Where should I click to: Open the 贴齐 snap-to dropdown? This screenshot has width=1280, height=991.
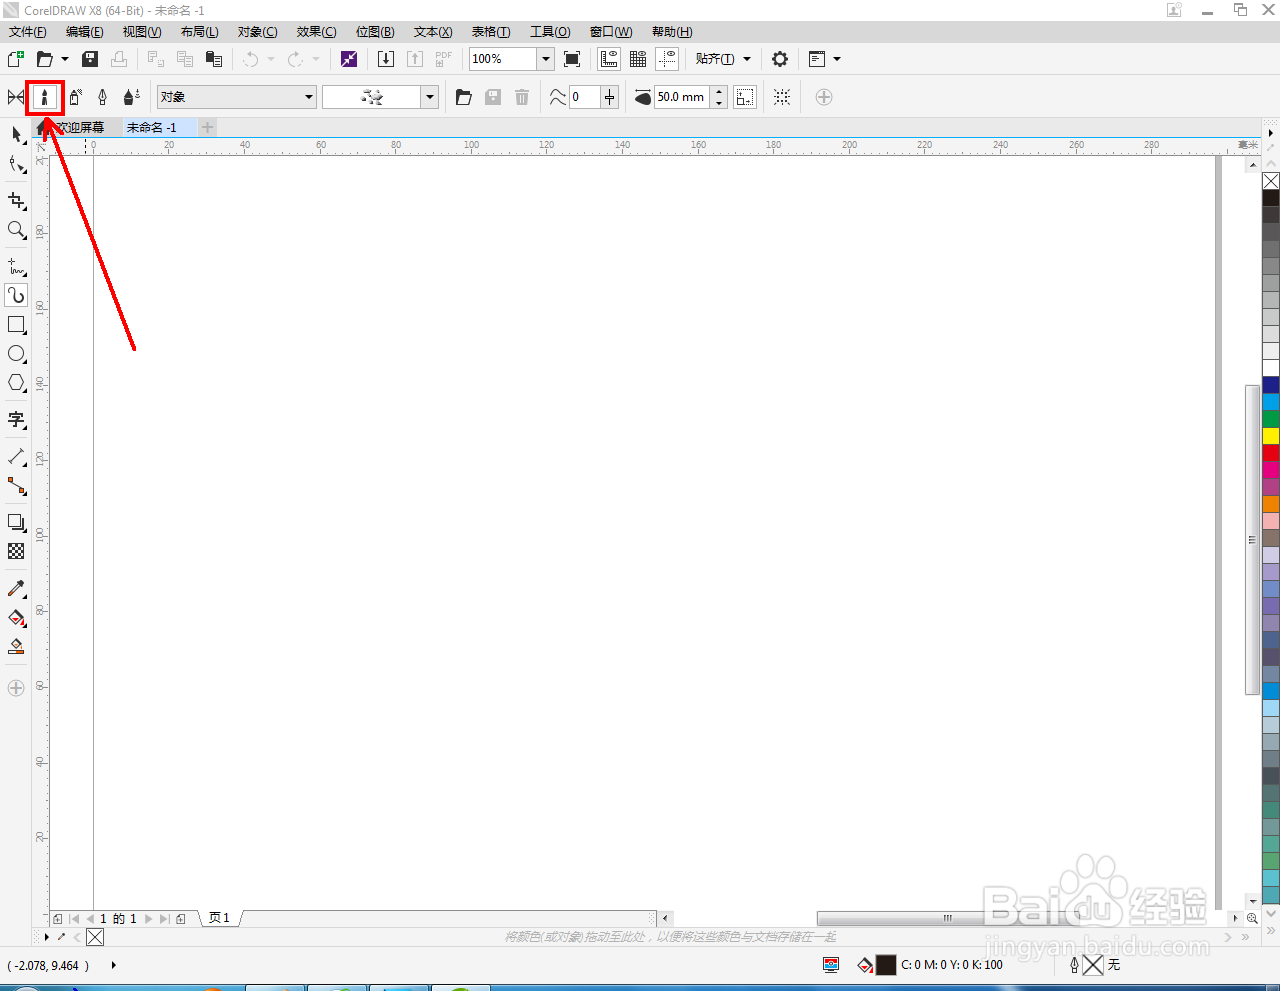(x=723, y=59)
